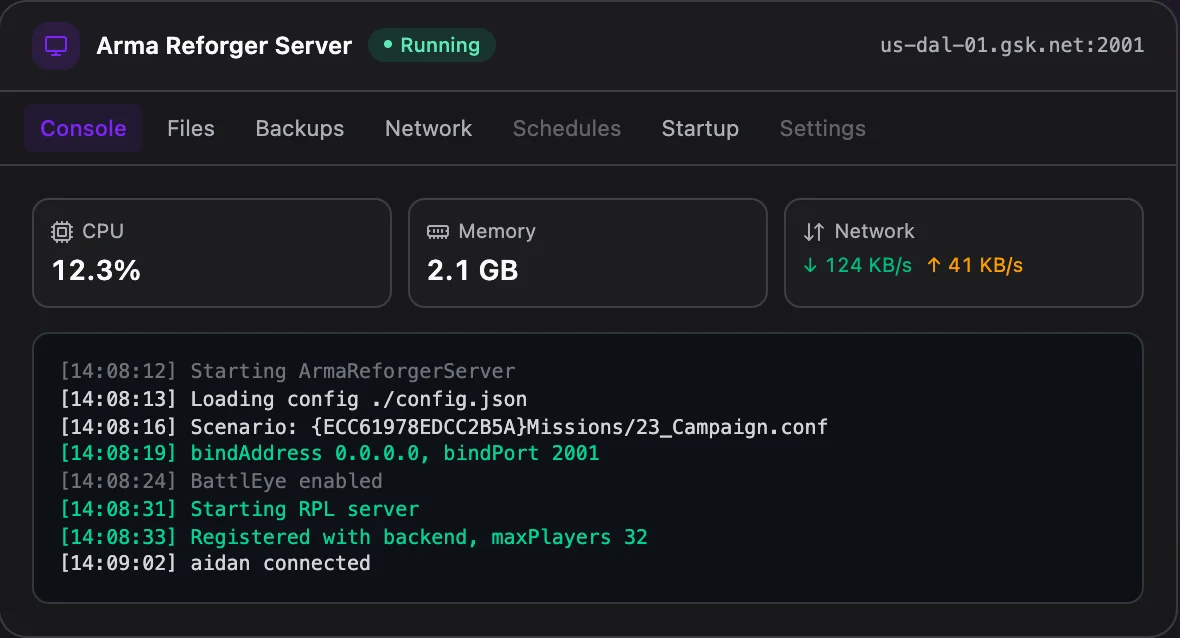This screenshot has height=638, width=1180.
Task: Click log line Starting ArmaReforgerServer
Action: [x=288, y=371]
